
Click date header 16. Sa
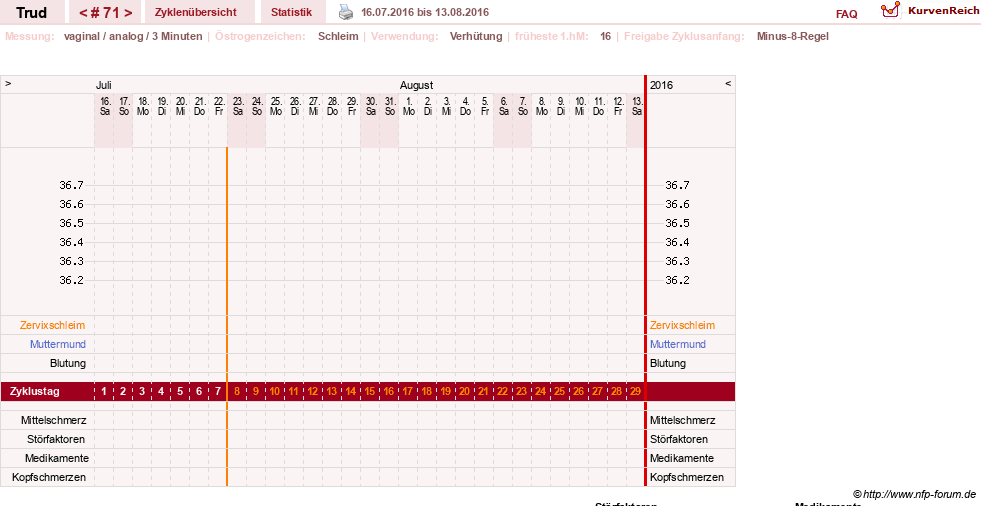pos(104,106)
